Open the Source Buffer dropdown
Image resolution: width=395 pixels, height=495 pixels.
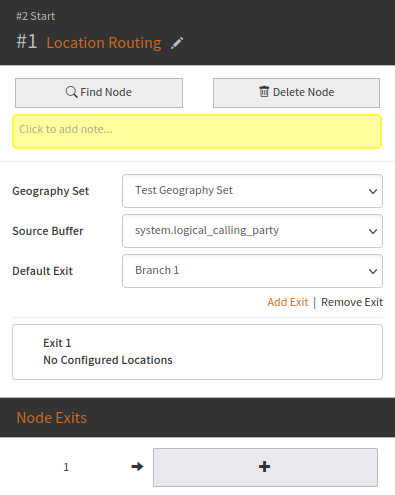tap(252, 231)
